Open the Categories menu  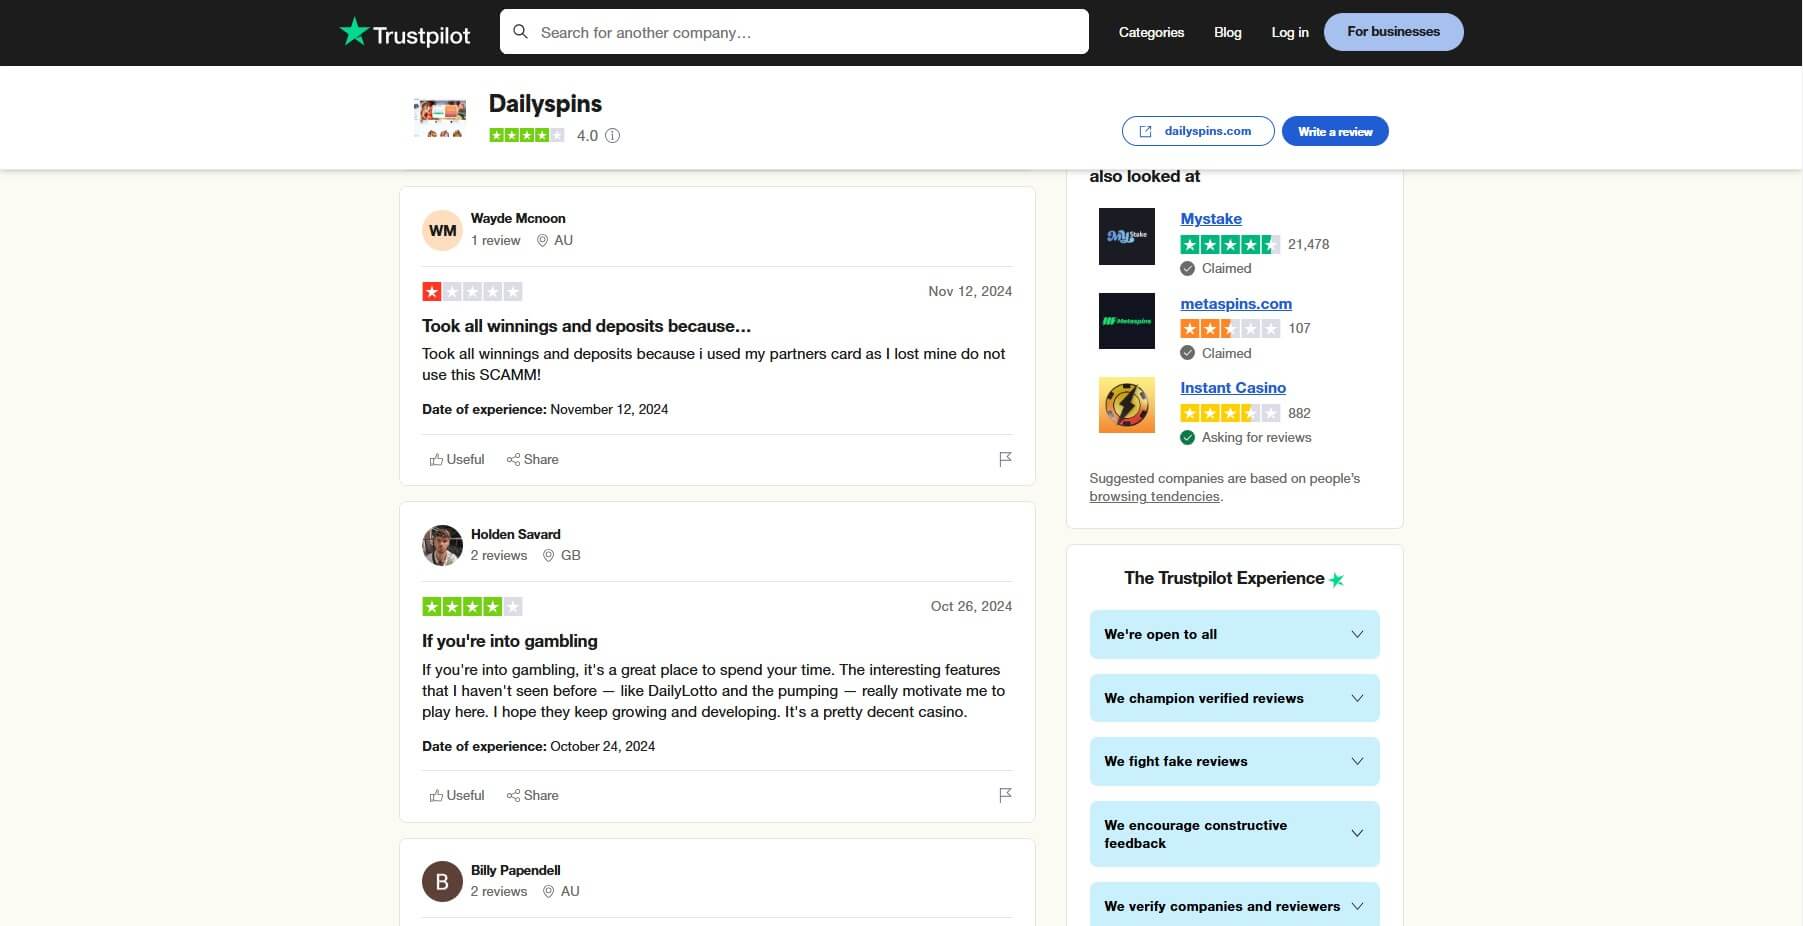[x=1150, y=32]
